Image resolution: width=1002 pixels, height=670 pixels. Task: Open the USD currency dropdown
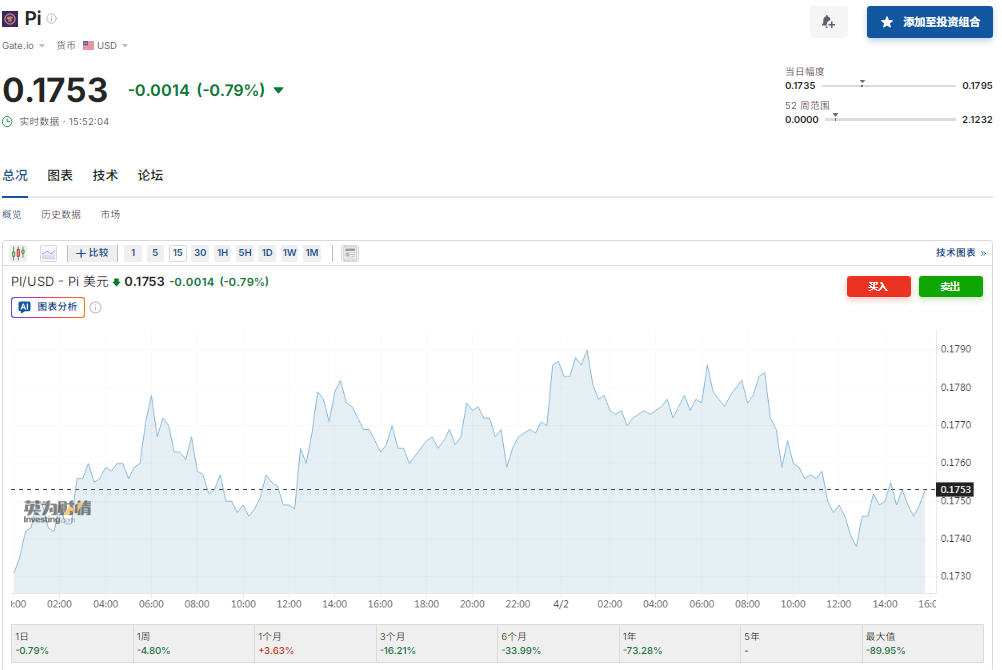click(x=105, y=45)
